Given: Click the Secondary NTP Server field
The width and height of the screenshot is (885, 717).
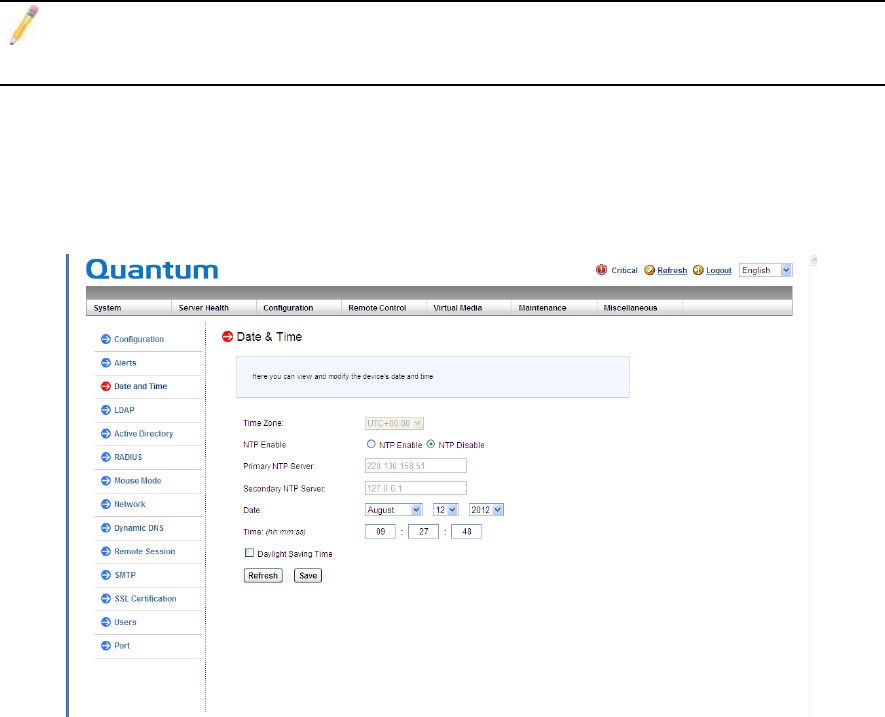Looking at the screenshot, I should (416, 488).
